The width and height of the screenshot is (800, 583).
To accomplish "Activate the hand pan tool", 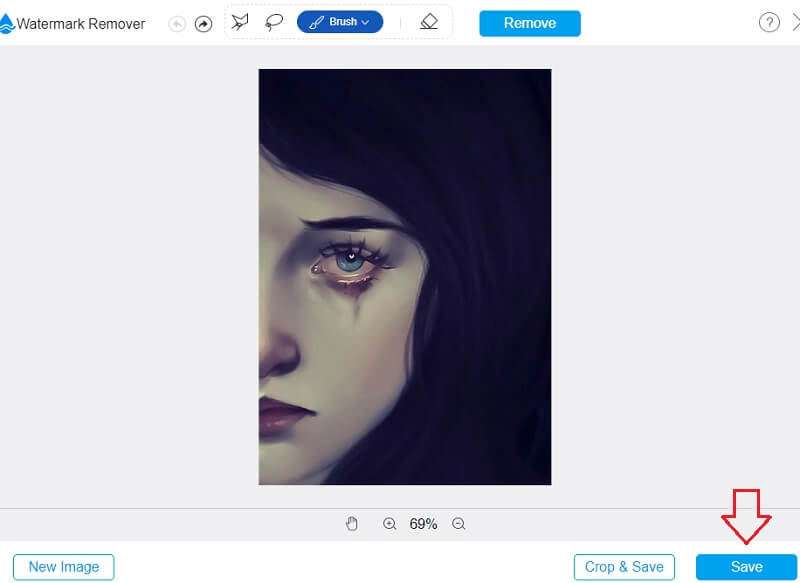I will pyautogui.click(x=351, y=523).
